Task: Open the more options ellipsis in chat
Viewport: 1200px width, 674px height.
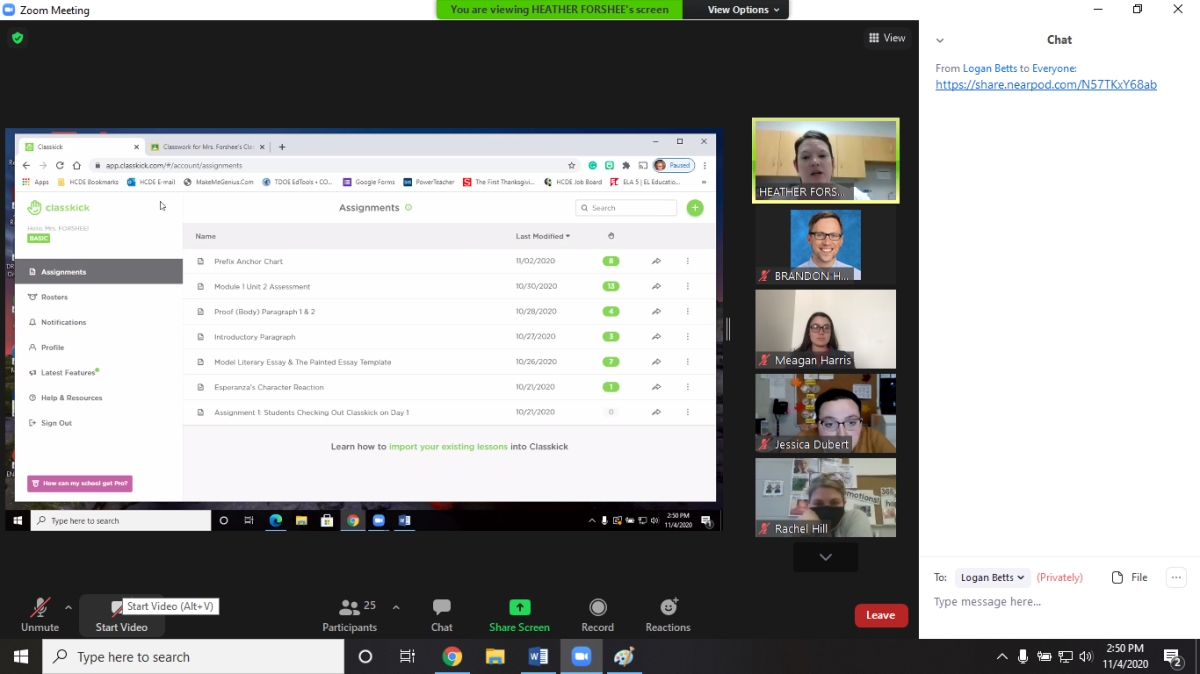Action: coord(1176,577)
